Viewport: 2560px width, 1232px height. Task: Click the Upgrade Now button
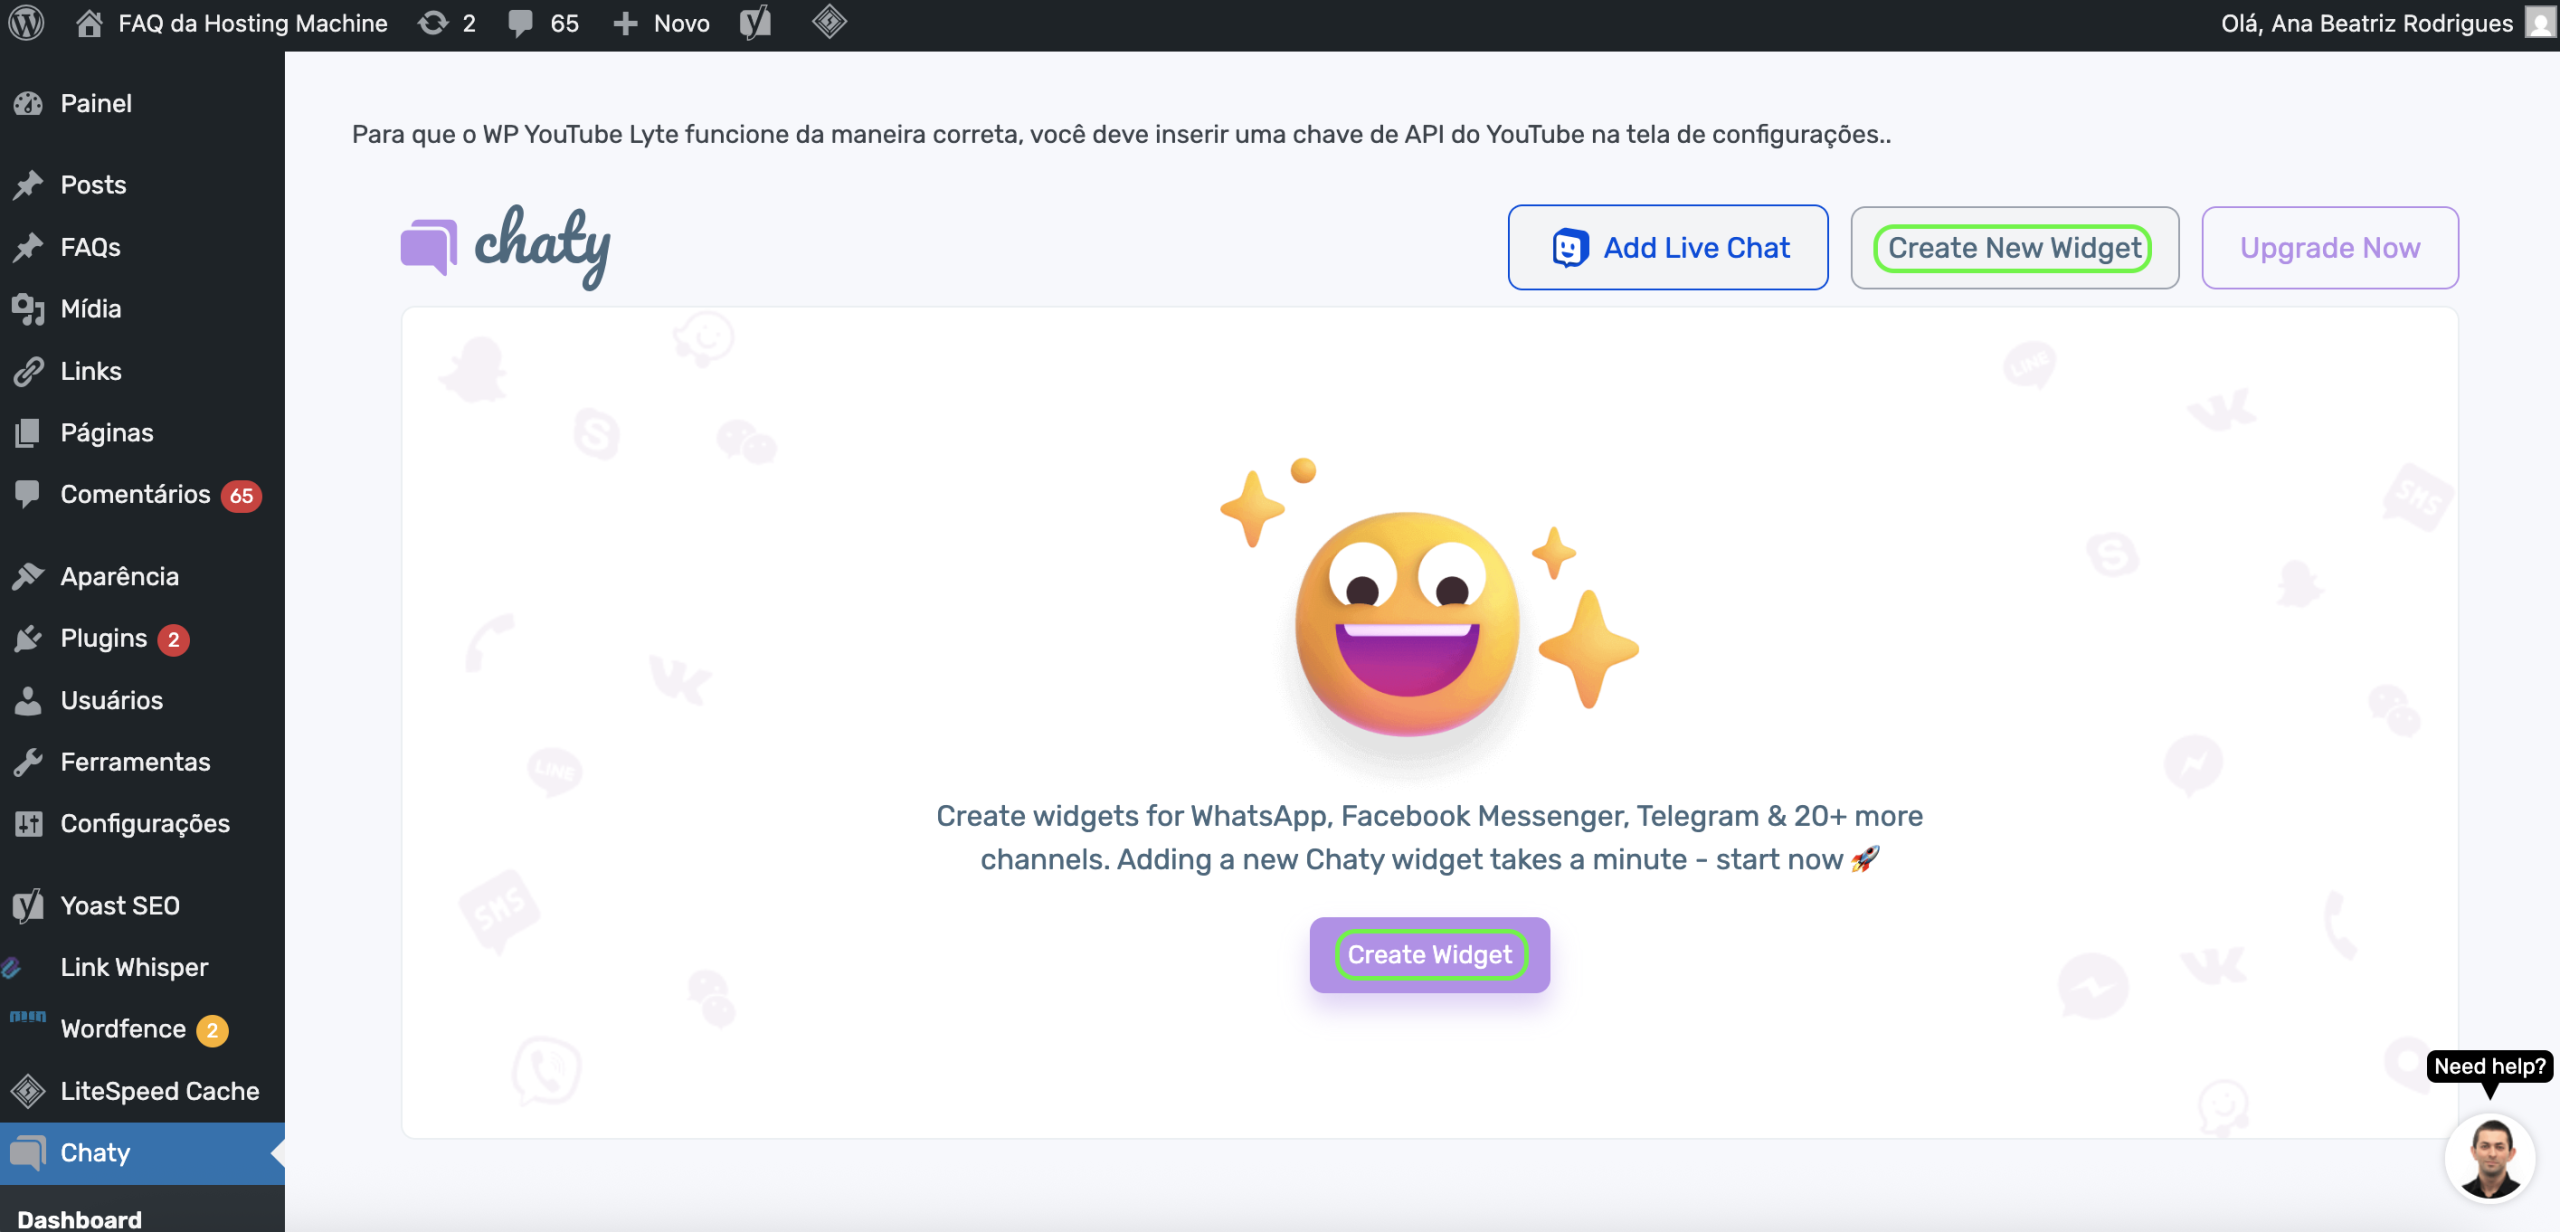point(2330,248)
